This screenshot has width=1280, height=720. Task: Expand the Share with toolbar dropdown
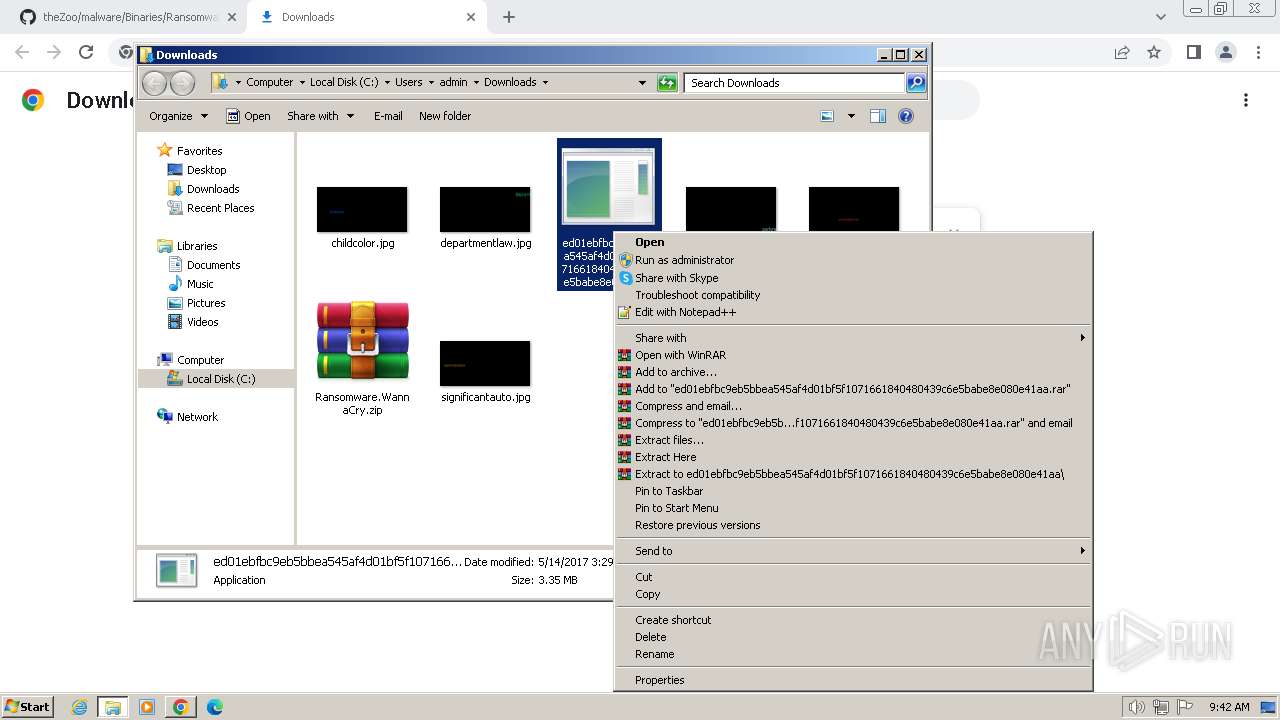point(320,116)
